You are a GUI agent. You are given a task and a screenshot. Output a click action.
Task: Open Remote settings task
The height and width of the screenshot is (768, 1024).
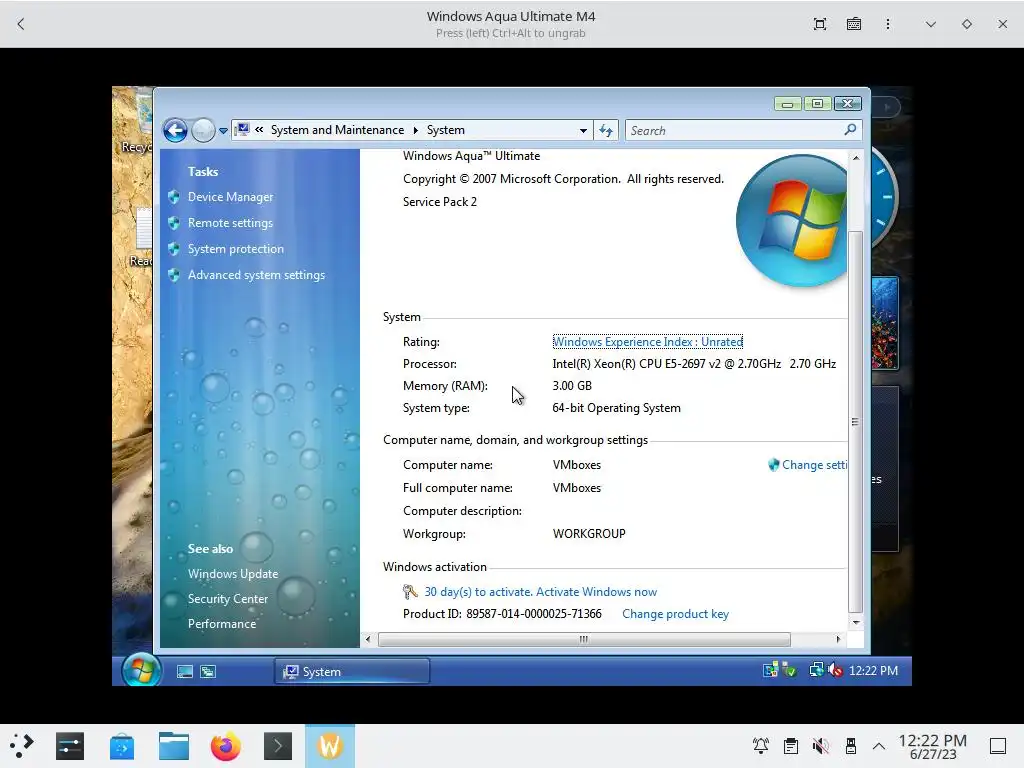(x=231, y=223)
